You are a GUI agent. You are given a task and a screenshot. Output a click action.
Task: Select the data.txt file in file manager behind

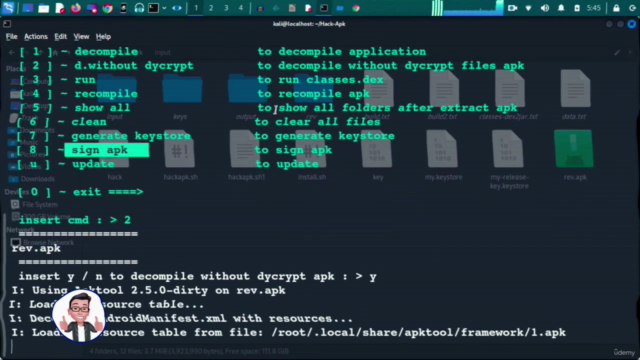pyautogui.click(x=575, y=95)
